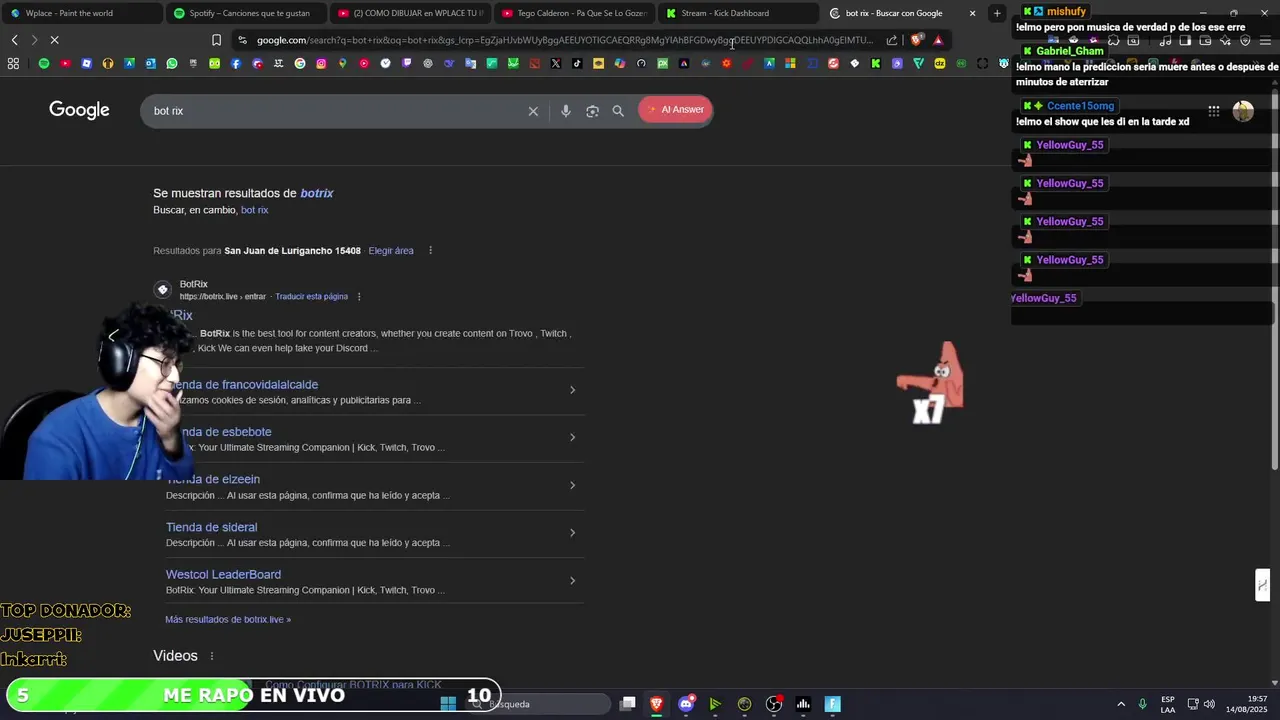Screen dimensions: 1280x720
Task: Open Task View on the taskbar
Action: tap(627, 704)
